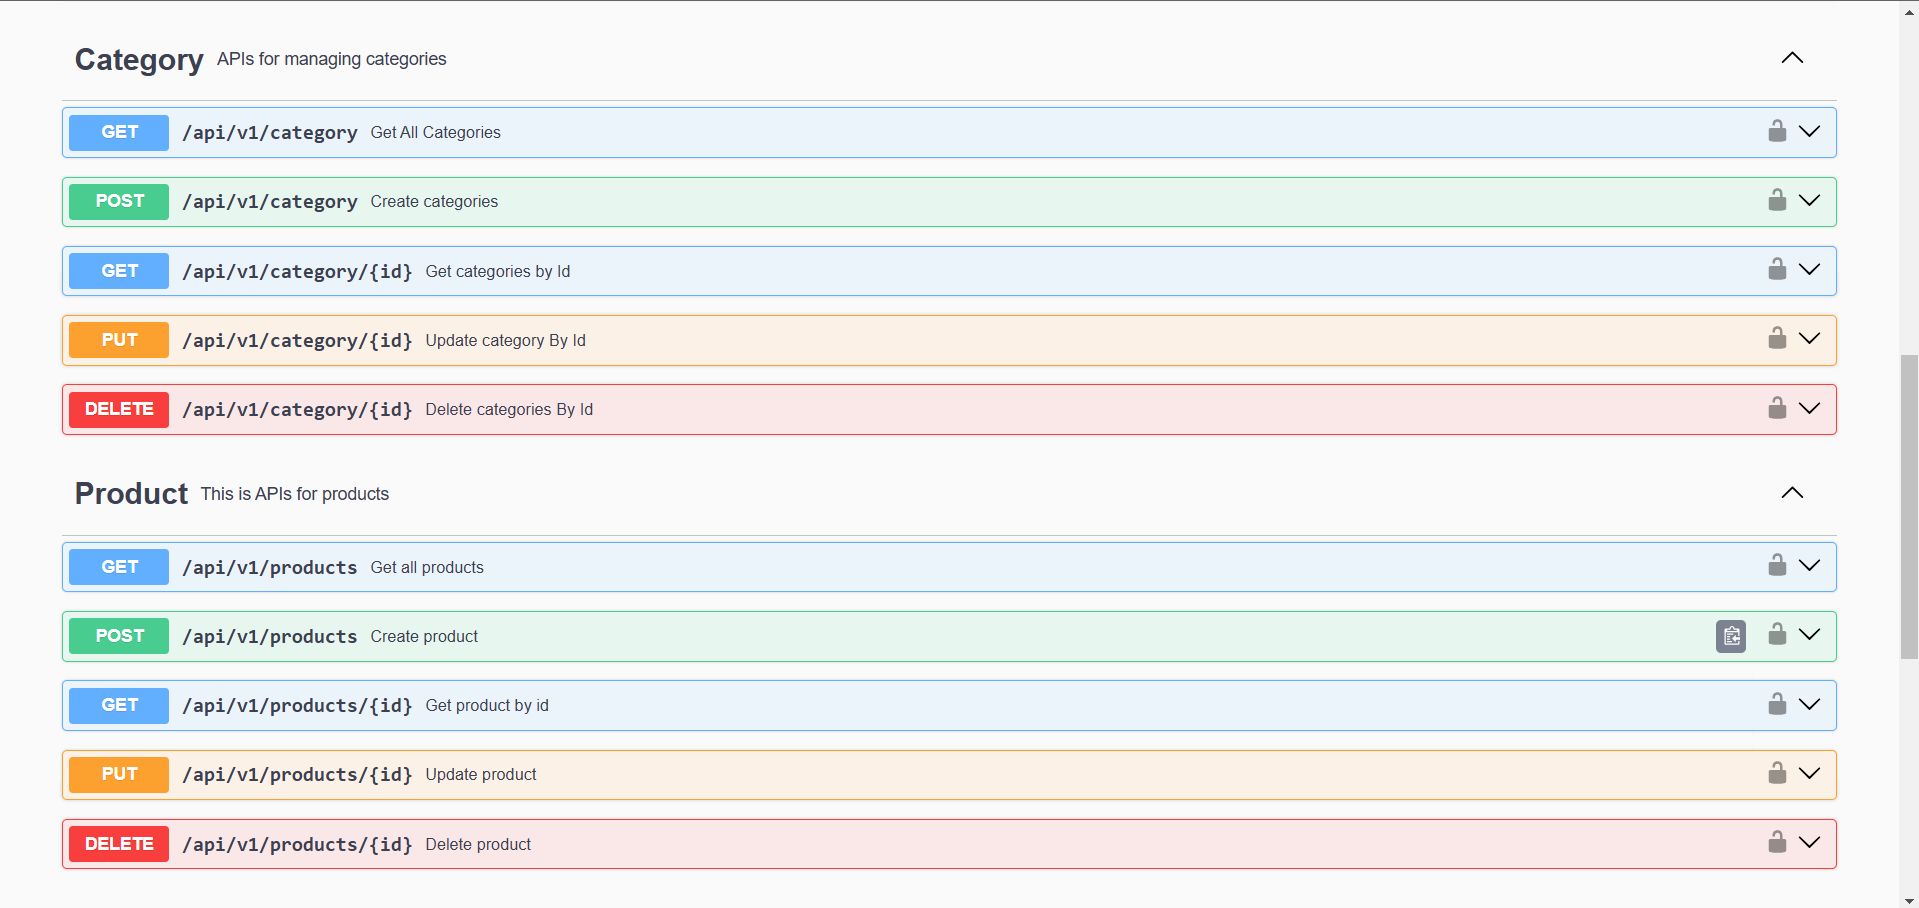
Task: Open authorization lock on POST Create categories
Action: pos(1777,200)
